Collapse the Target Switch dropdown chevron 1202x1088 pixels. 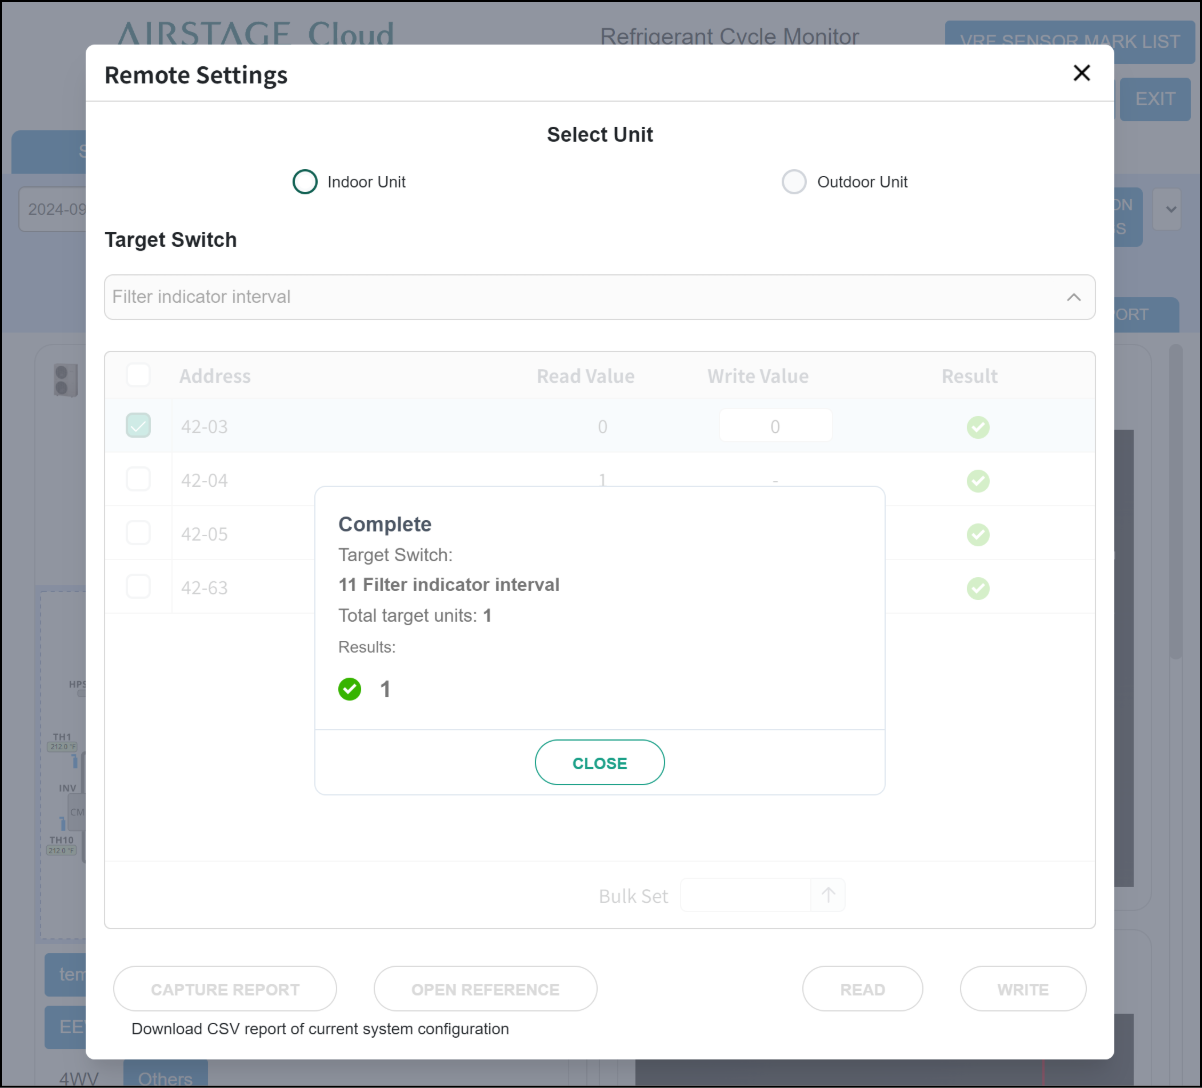pyautogui.click(x=1073, y=297)
